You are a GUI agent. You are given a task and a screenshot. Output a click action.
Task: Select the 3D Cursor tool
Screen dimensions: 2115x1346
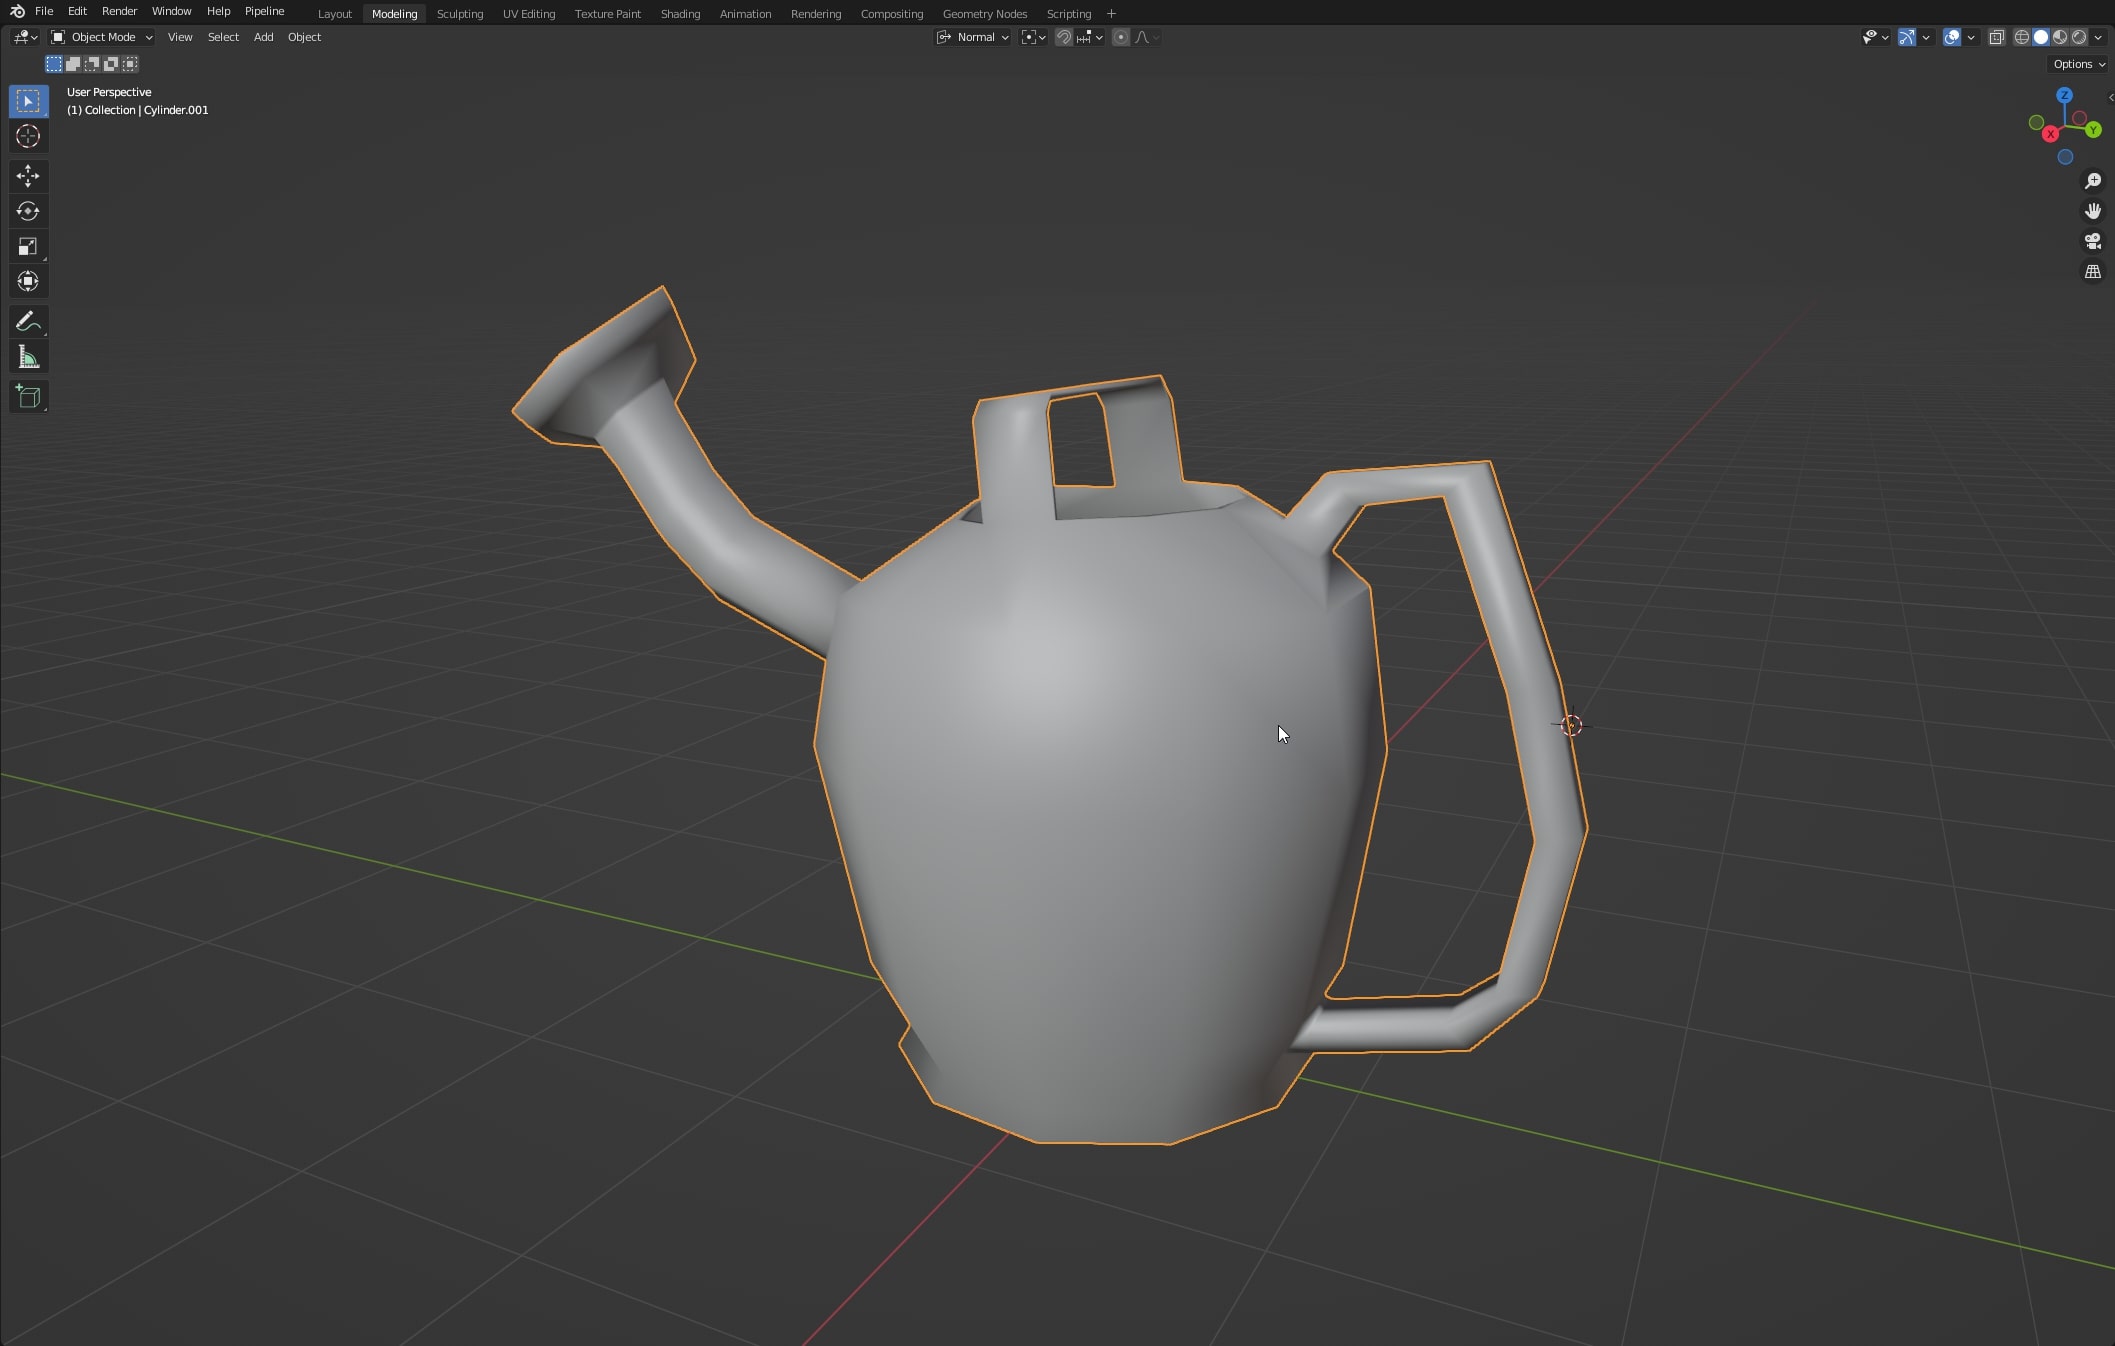(x=28, y=136)
